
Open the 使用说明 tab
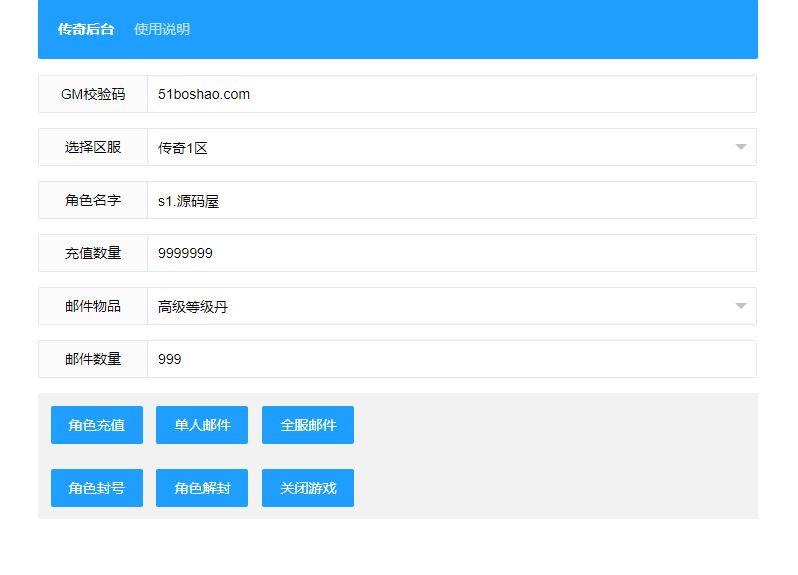tap(162, 30)
